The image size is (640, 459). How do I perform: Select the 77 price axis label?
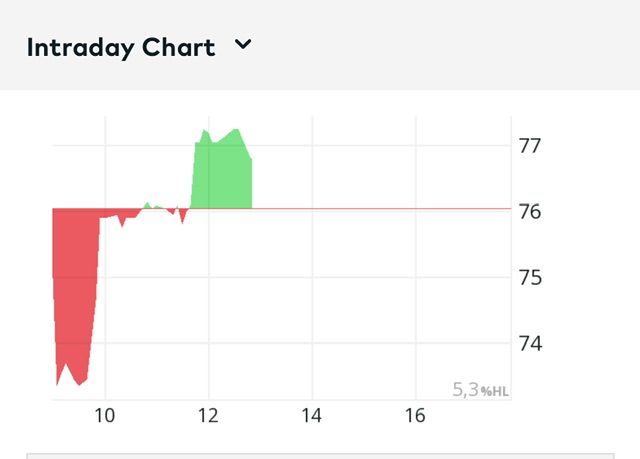click(530, 145)
